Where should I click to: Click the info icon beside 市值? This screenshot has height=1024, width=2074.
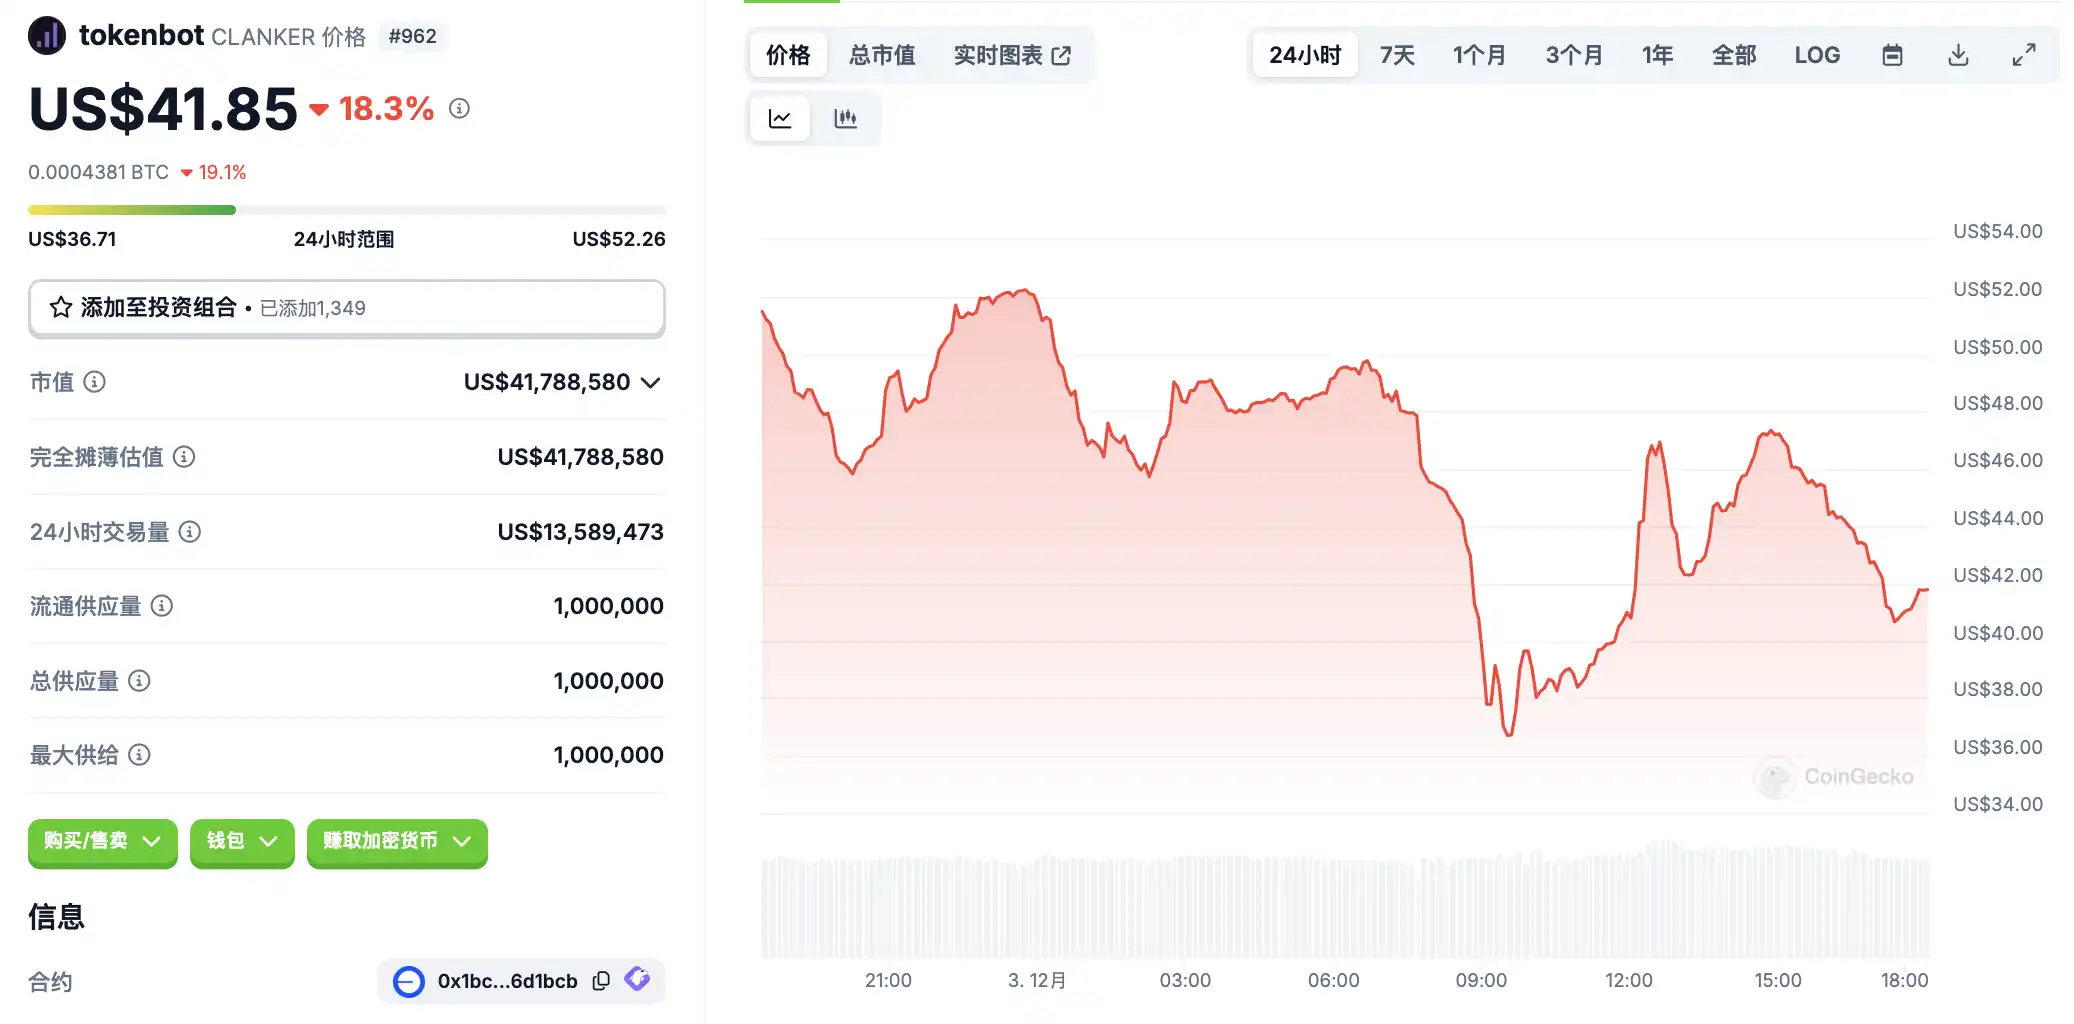click(95, 382)
